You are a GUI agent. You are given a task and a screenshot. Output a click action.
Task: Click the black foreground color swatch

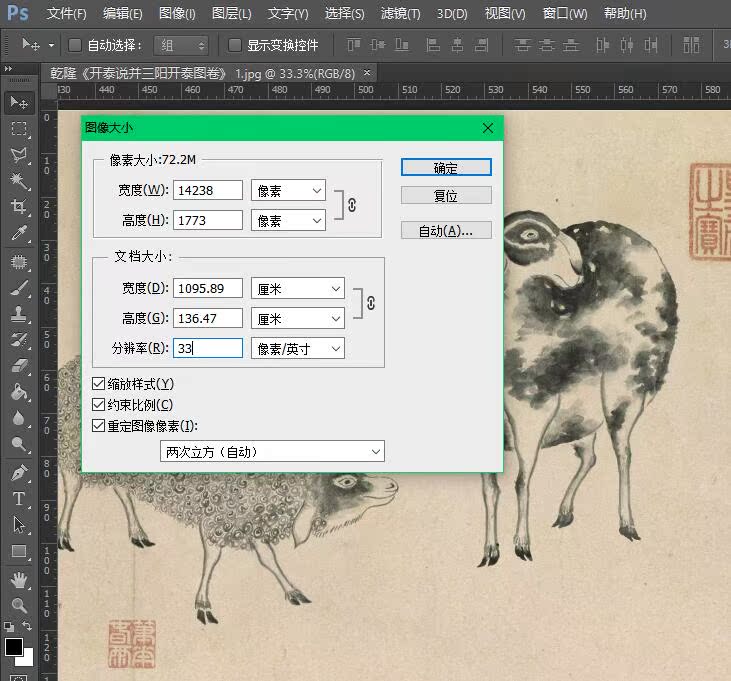(14, 647)
